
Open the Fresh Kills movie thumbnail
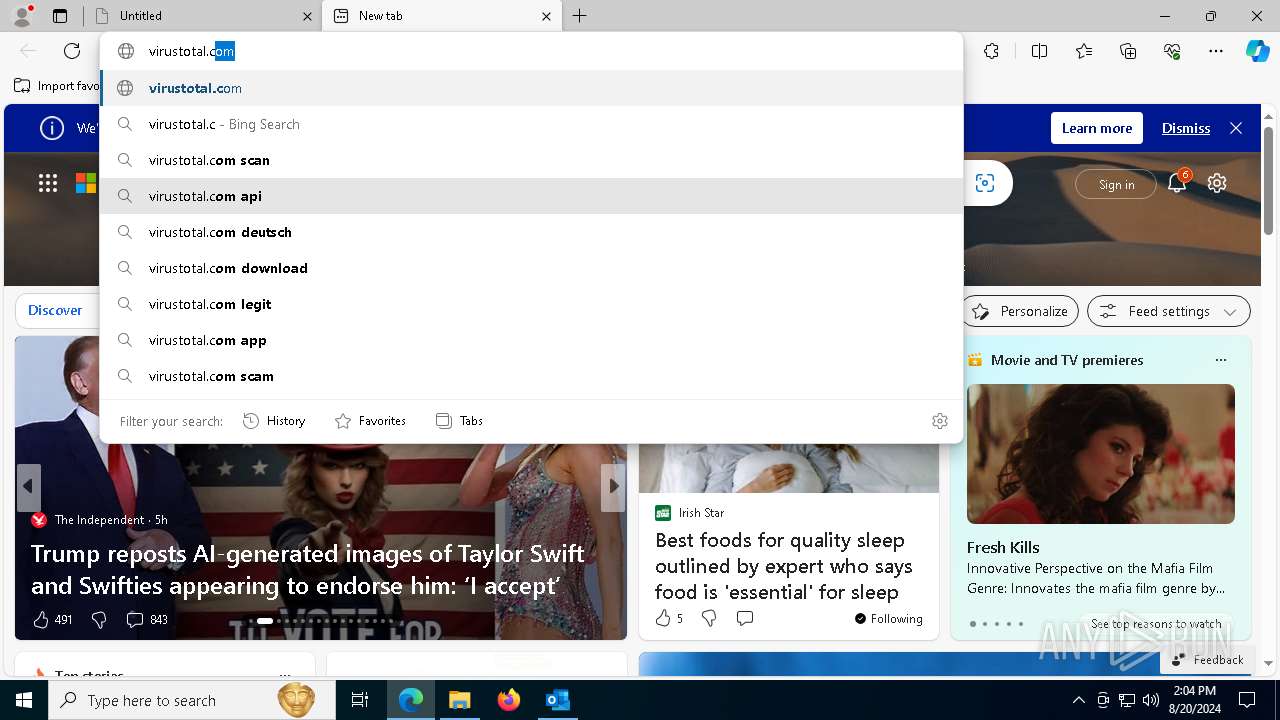point(1101,454)
